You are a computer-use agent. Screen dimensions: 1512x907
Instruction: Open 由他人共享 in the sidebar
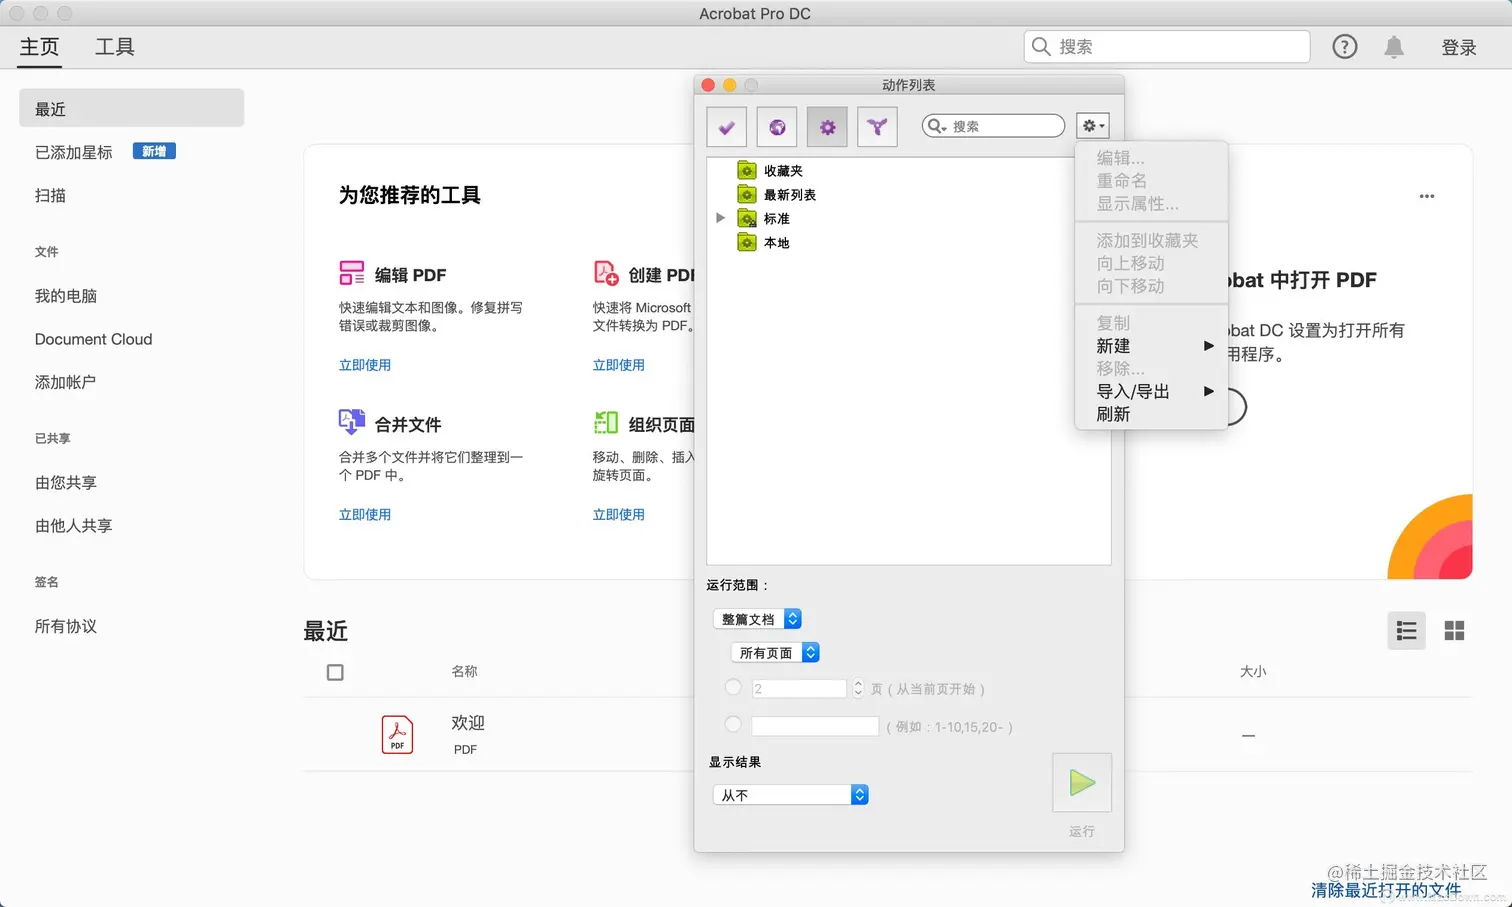[x=74, y=526]
